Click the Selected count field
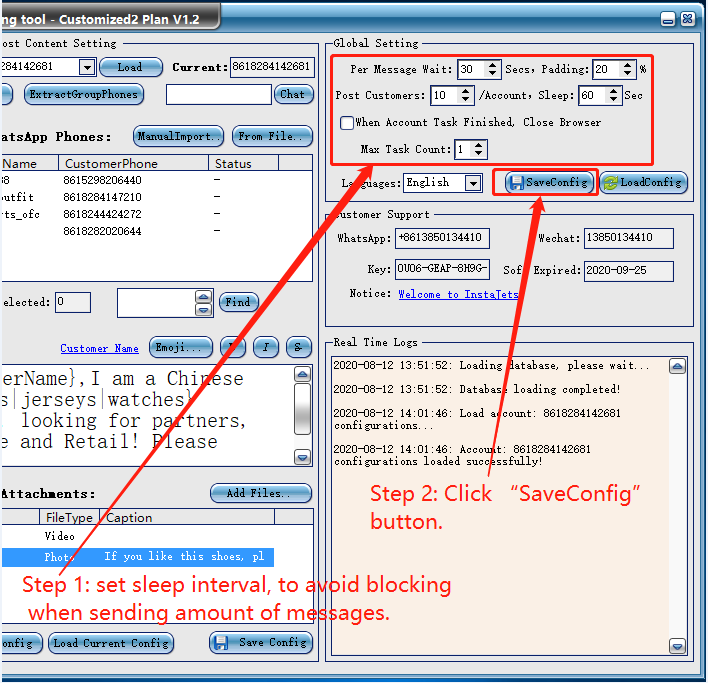The height and width of the screenshot is (683, 708). click(x=73, y=302)
